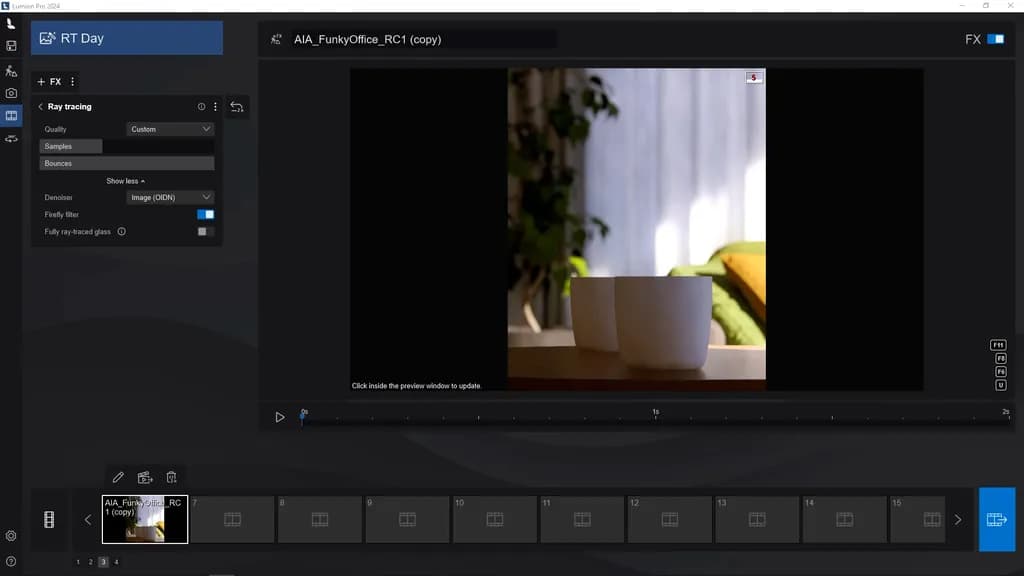Click the copy/reset effects arrows icon
This screenshot has height=576, width=1024.
pos(237,107)
